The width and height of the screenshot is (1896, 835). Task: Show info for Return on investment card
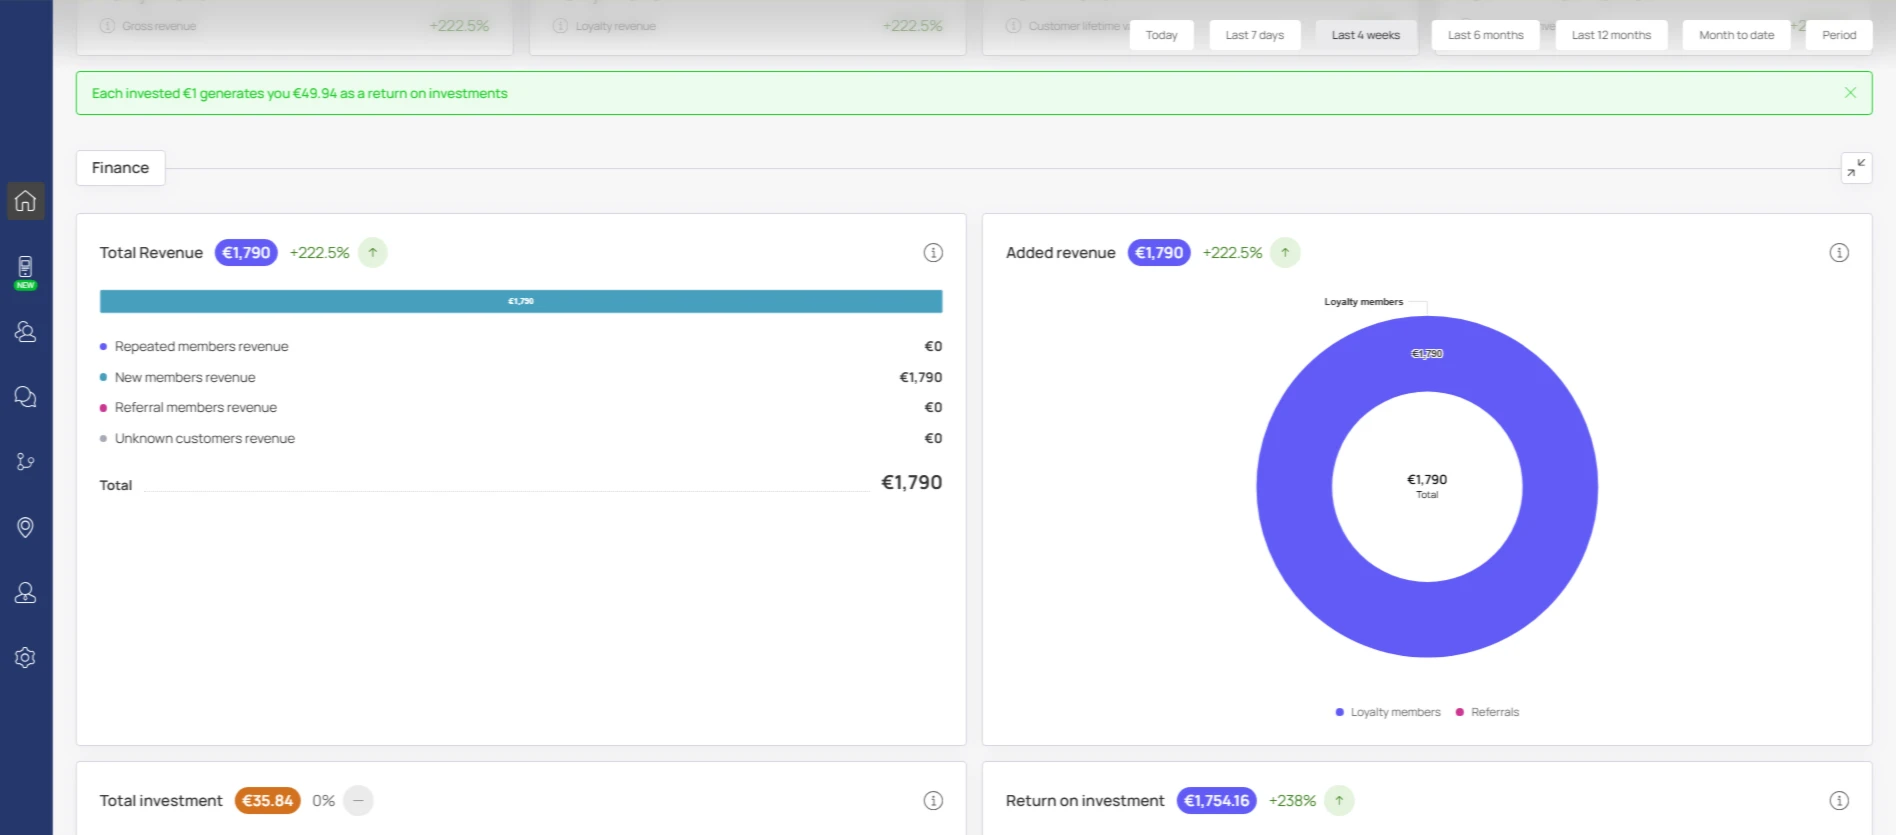[x=1839, y=801]
